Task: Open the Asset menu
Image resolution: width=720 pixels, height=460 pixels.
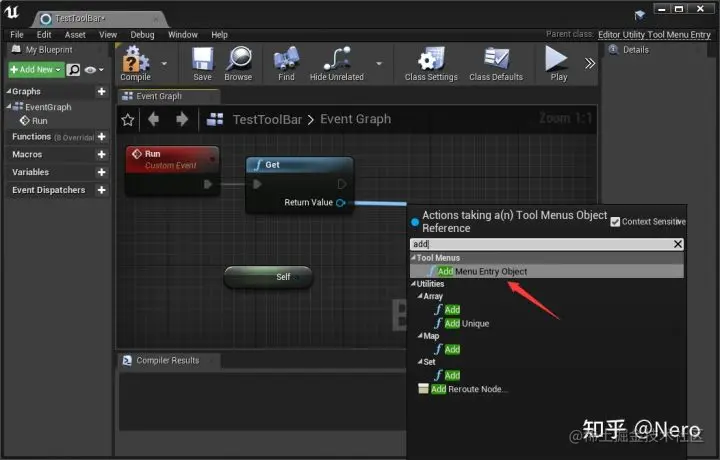Action: 75,34
